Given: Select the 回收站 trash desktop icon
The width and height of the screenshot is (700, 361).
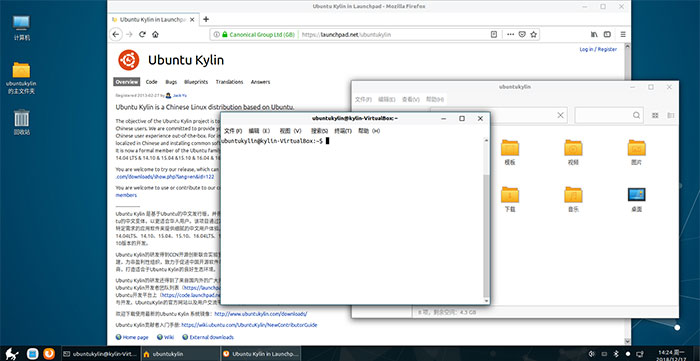Looking at the screenshot, I should coord(21,122).
